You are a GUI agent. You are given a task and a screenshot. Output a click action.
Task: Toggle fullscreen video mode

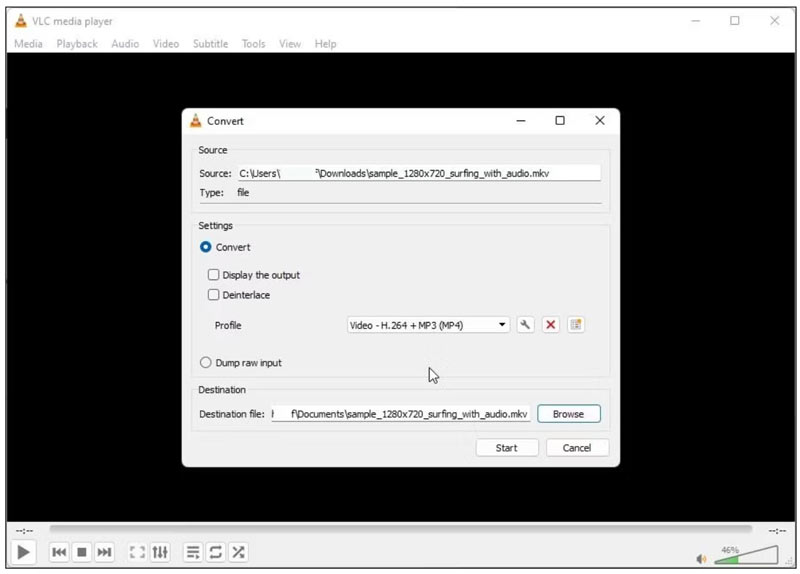pos(137,553)
